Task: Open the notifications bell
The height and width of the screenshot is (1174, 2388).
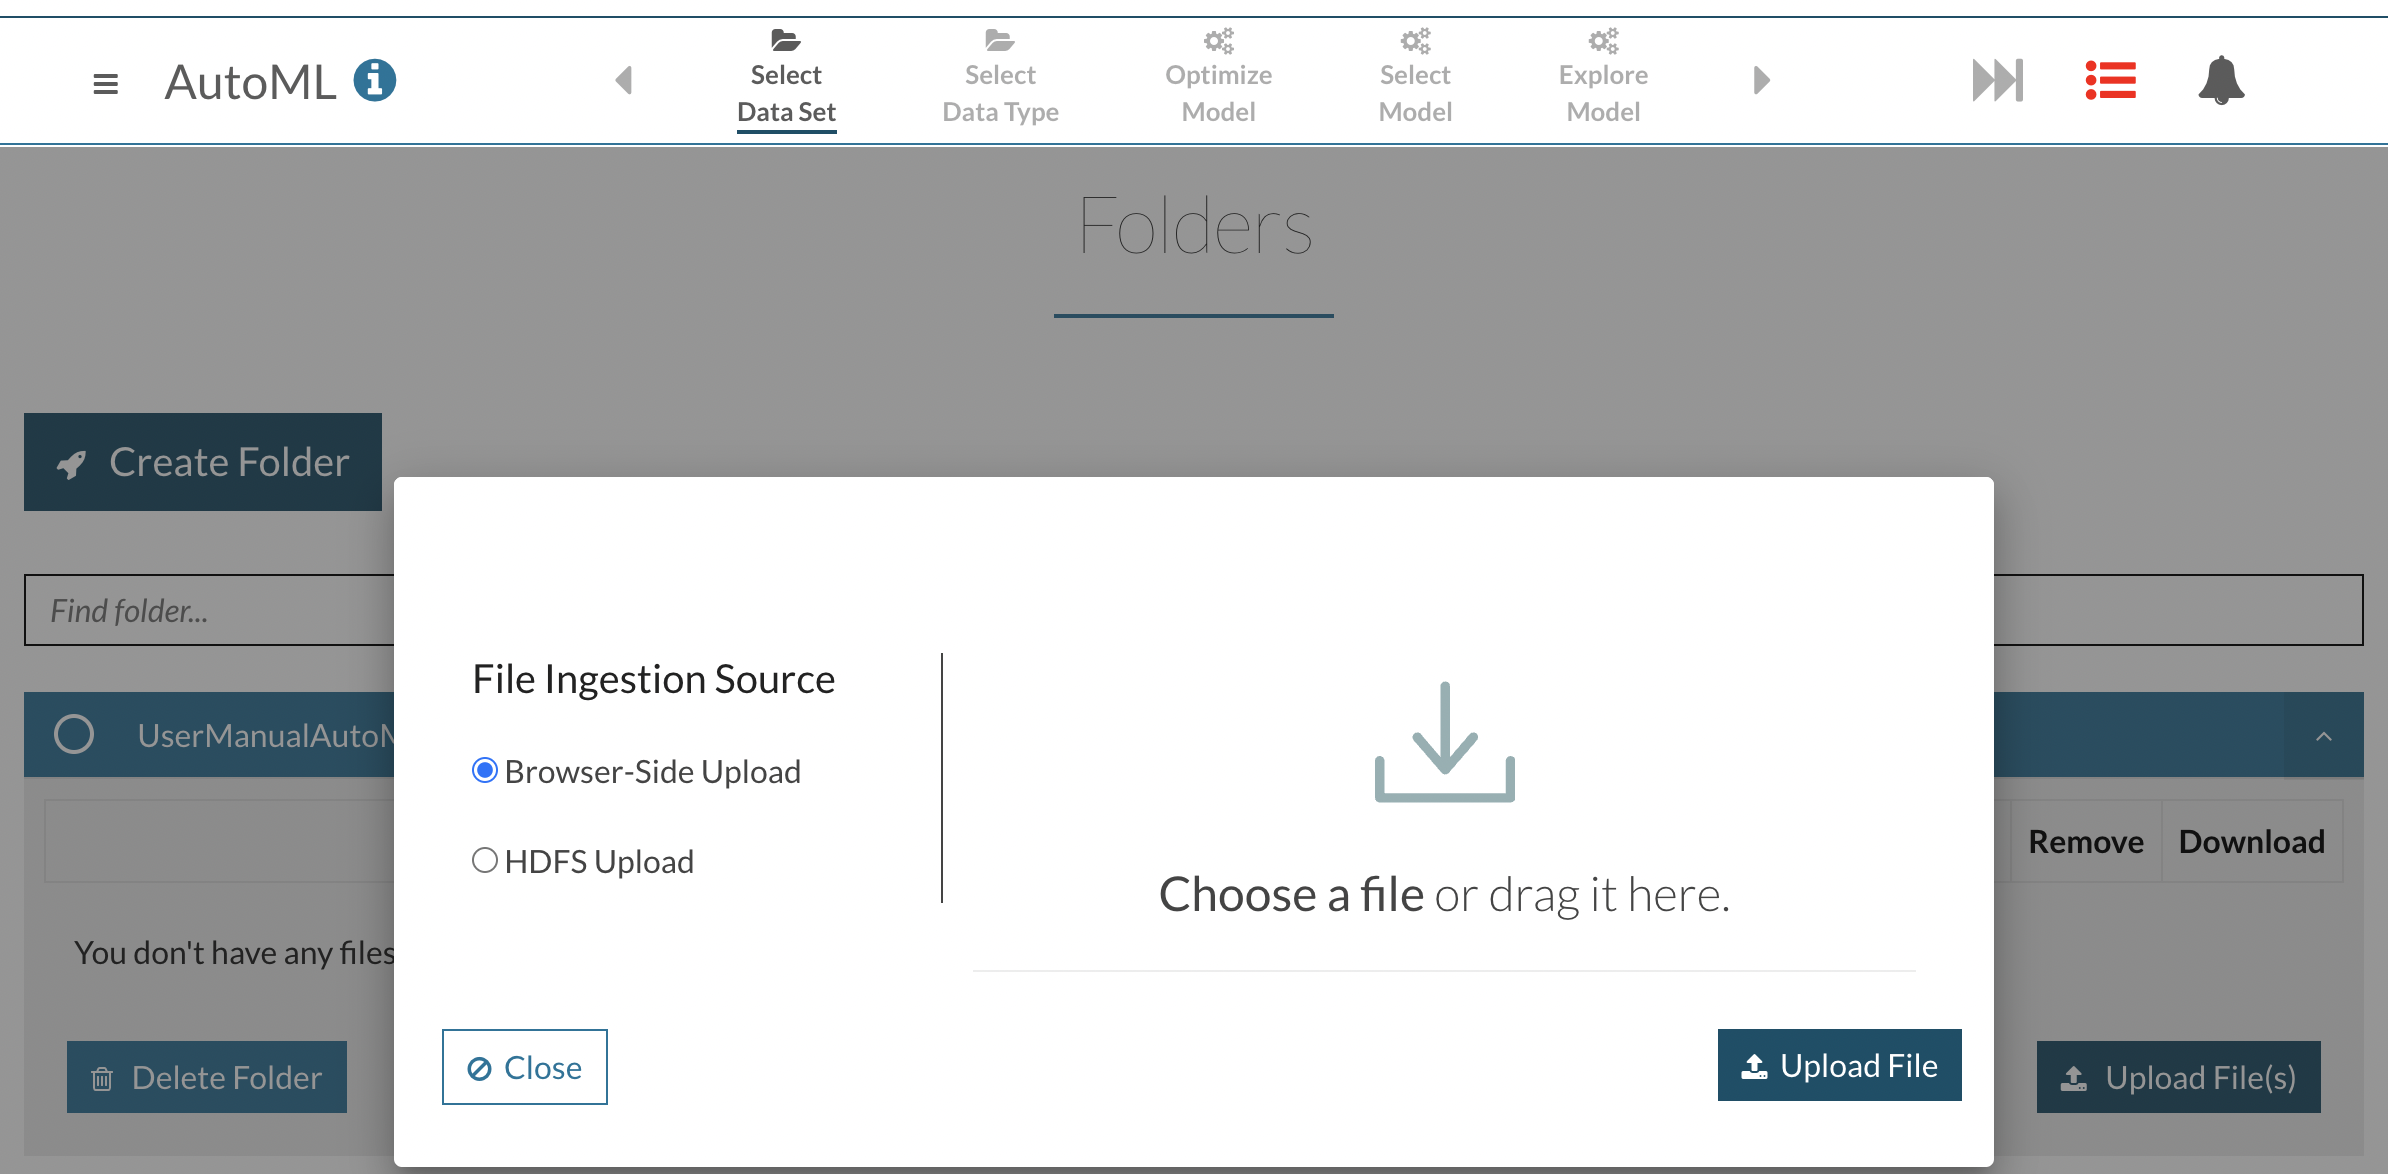Action: [2221, 80]
